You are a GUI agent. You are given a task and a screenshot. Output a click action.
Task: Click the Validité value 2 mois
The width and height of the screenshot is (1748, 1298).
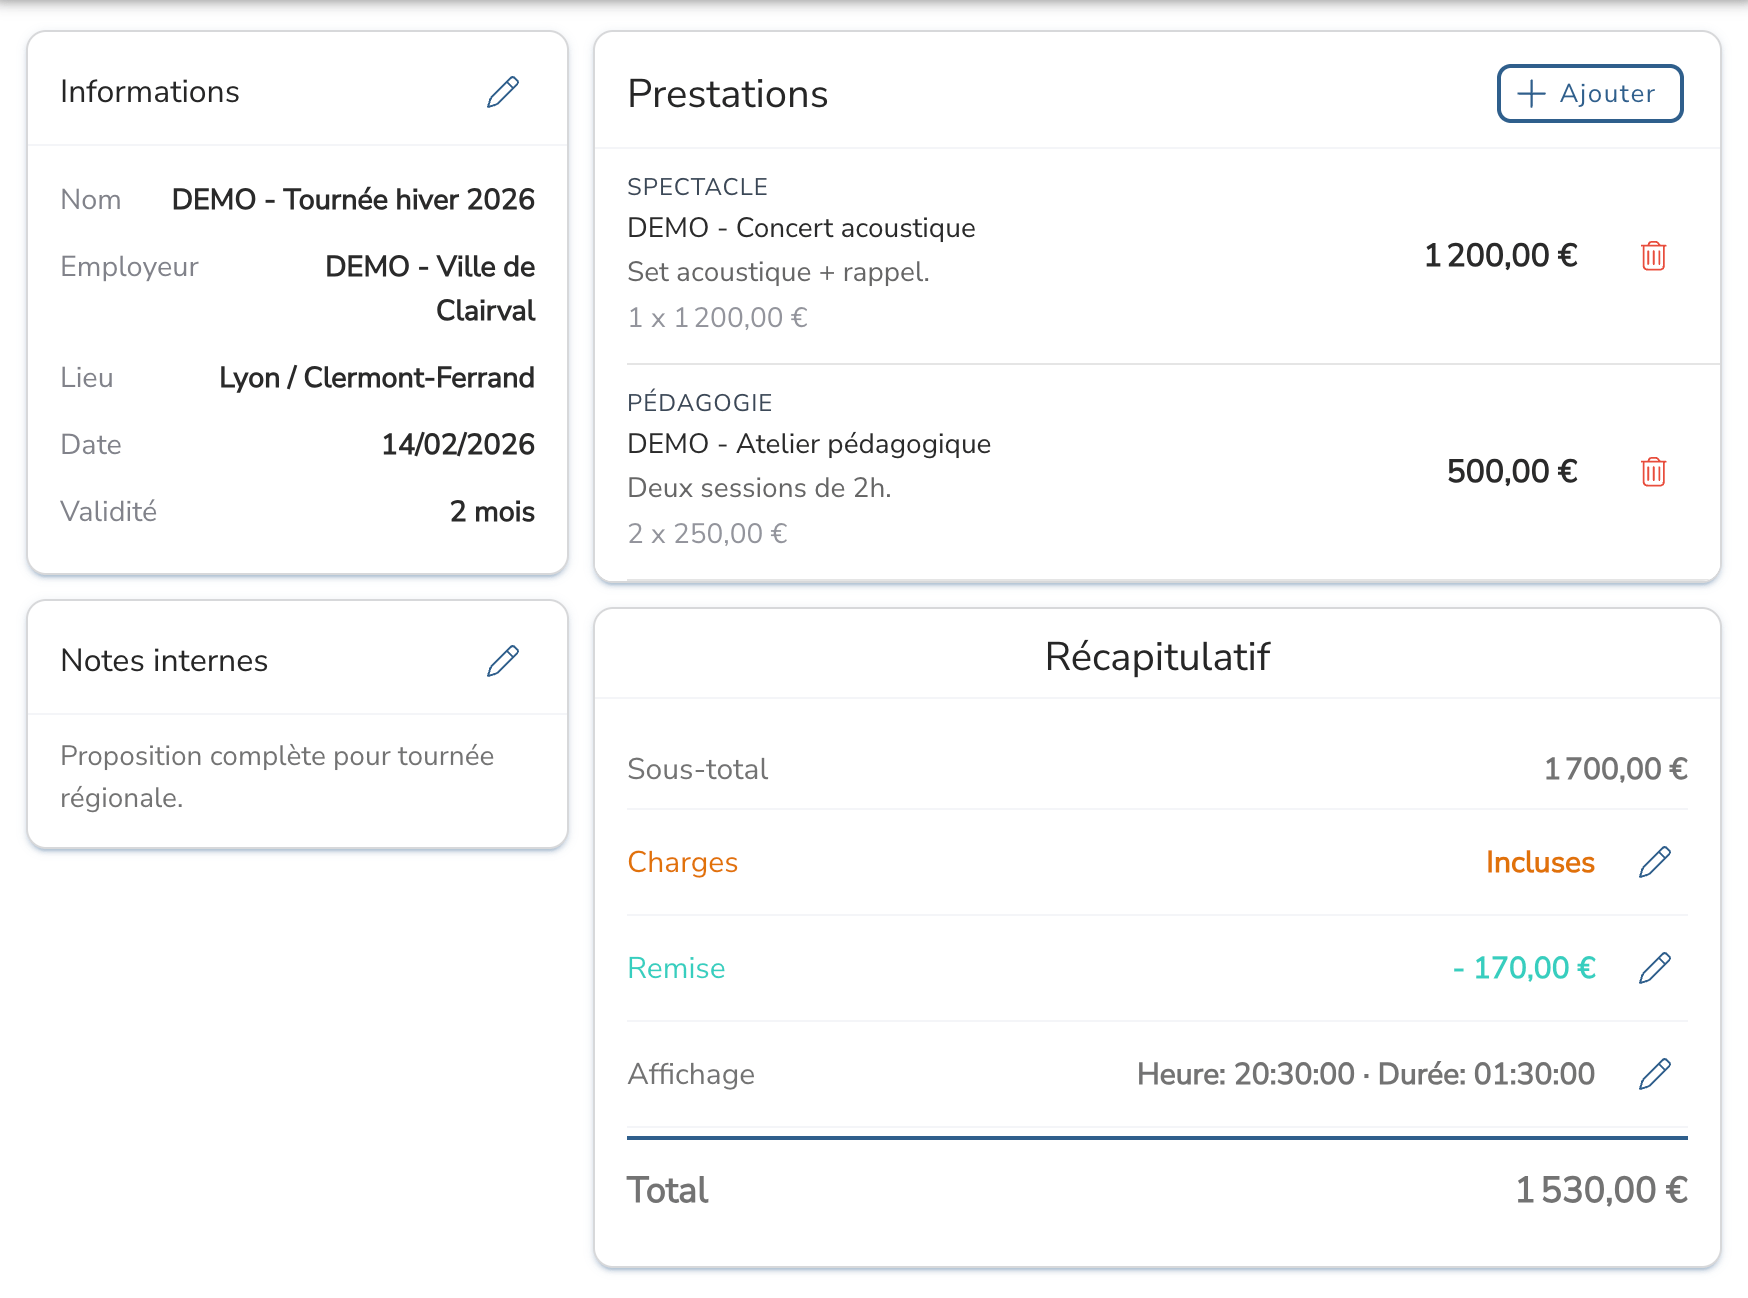tap(492, 511)
